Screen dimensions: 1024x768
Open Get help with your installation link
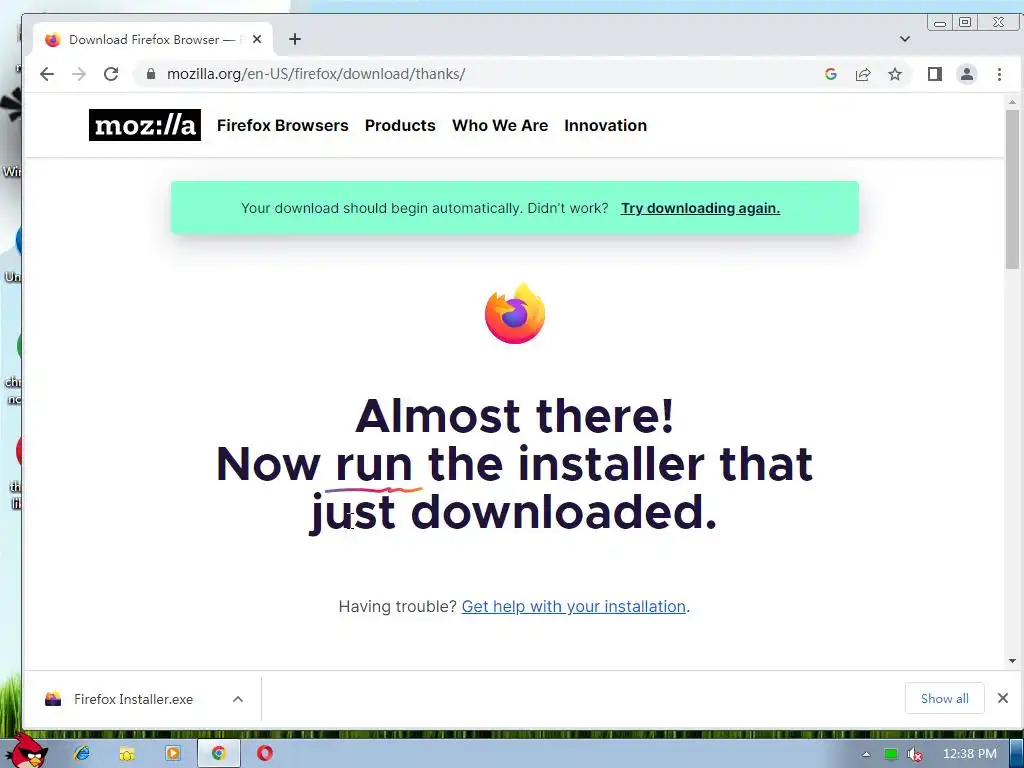pyautogui.click(x=573, y=607)
